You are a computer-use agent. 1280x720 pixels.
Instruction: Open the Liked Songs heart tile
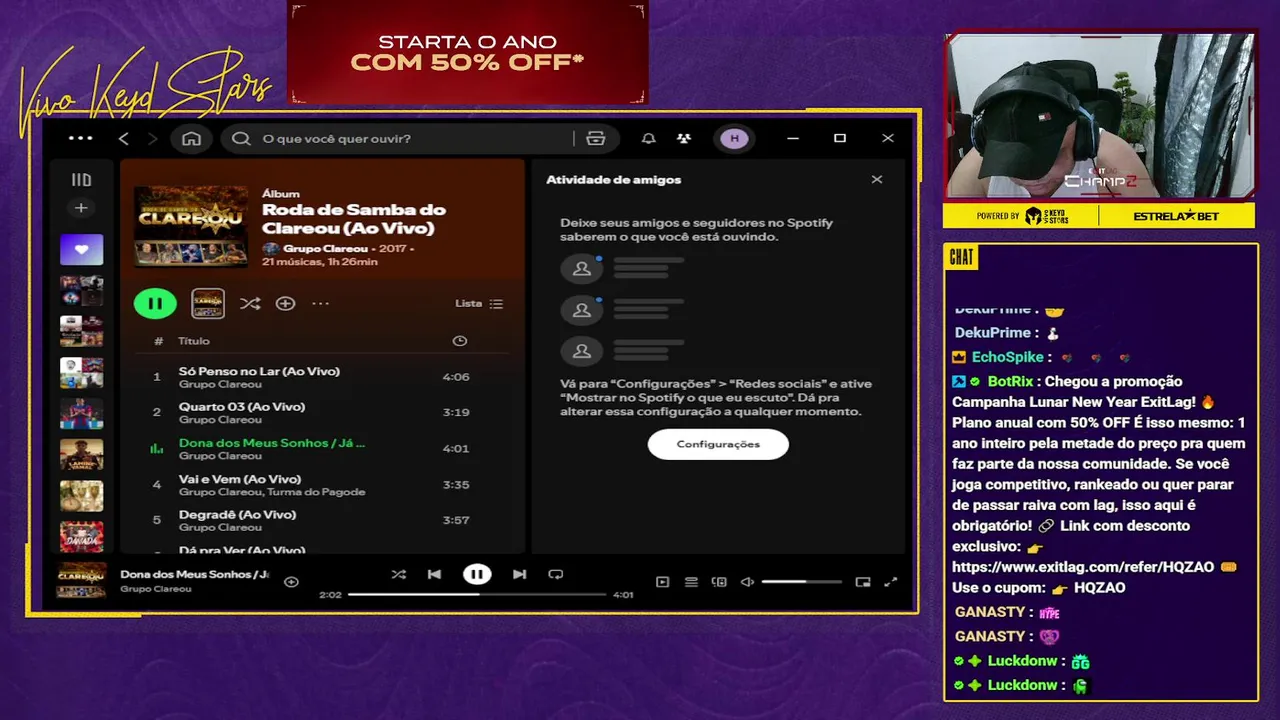pos(81,249)
